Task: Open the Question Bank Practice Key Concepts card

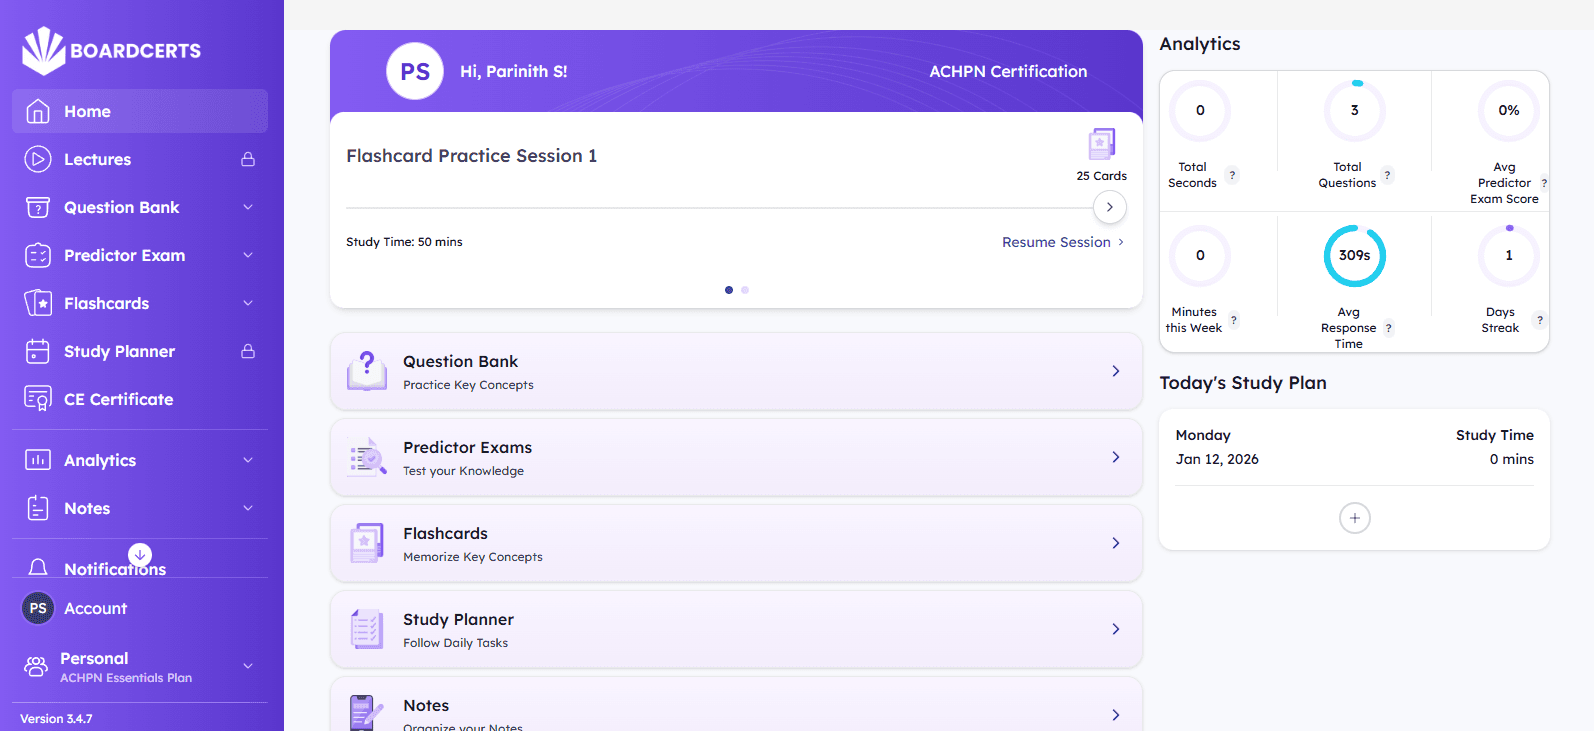Action: (x=736, y=371)
